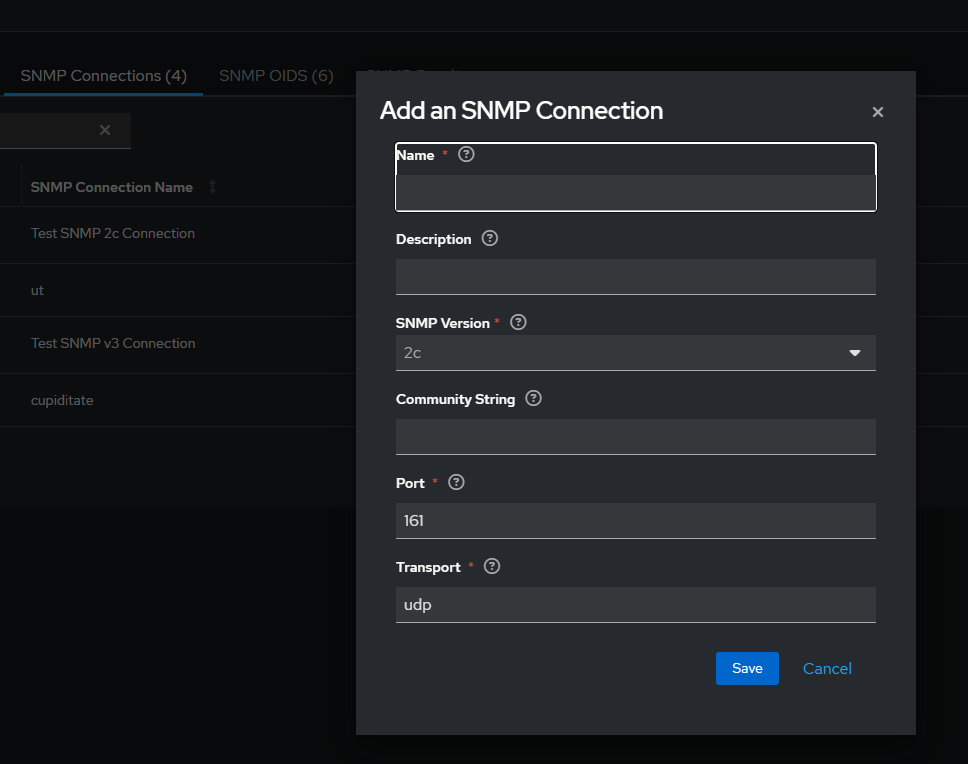Save the new SNMP connection

coord(747,668)
